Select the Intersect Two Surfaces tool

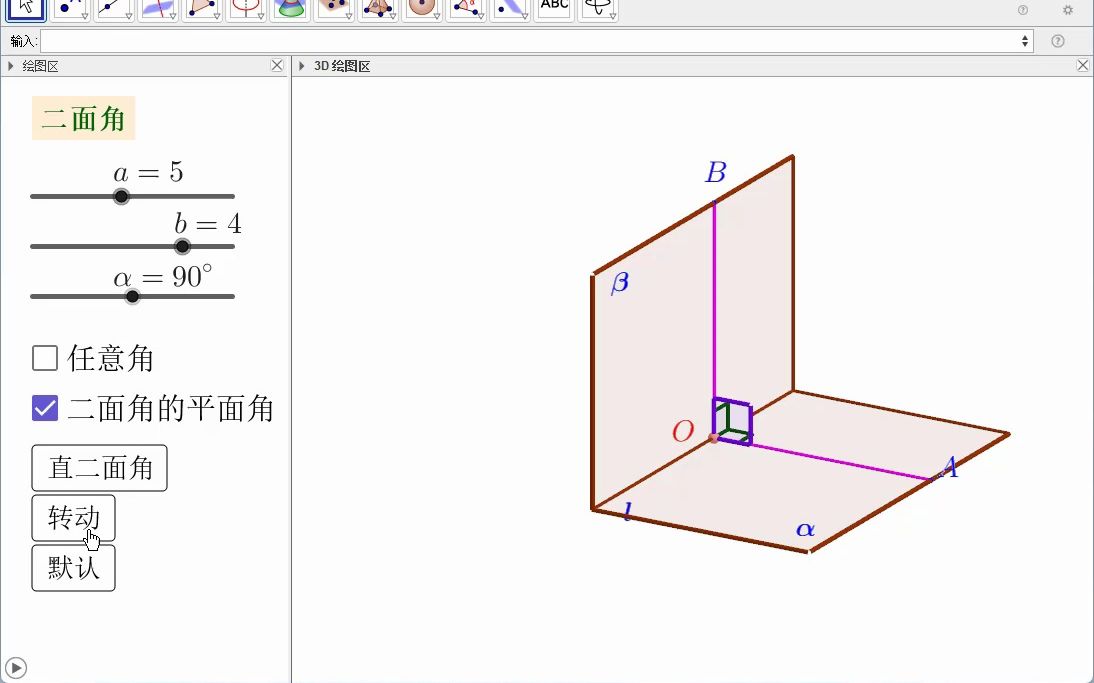pyautogui.click(x=290, y=8)
